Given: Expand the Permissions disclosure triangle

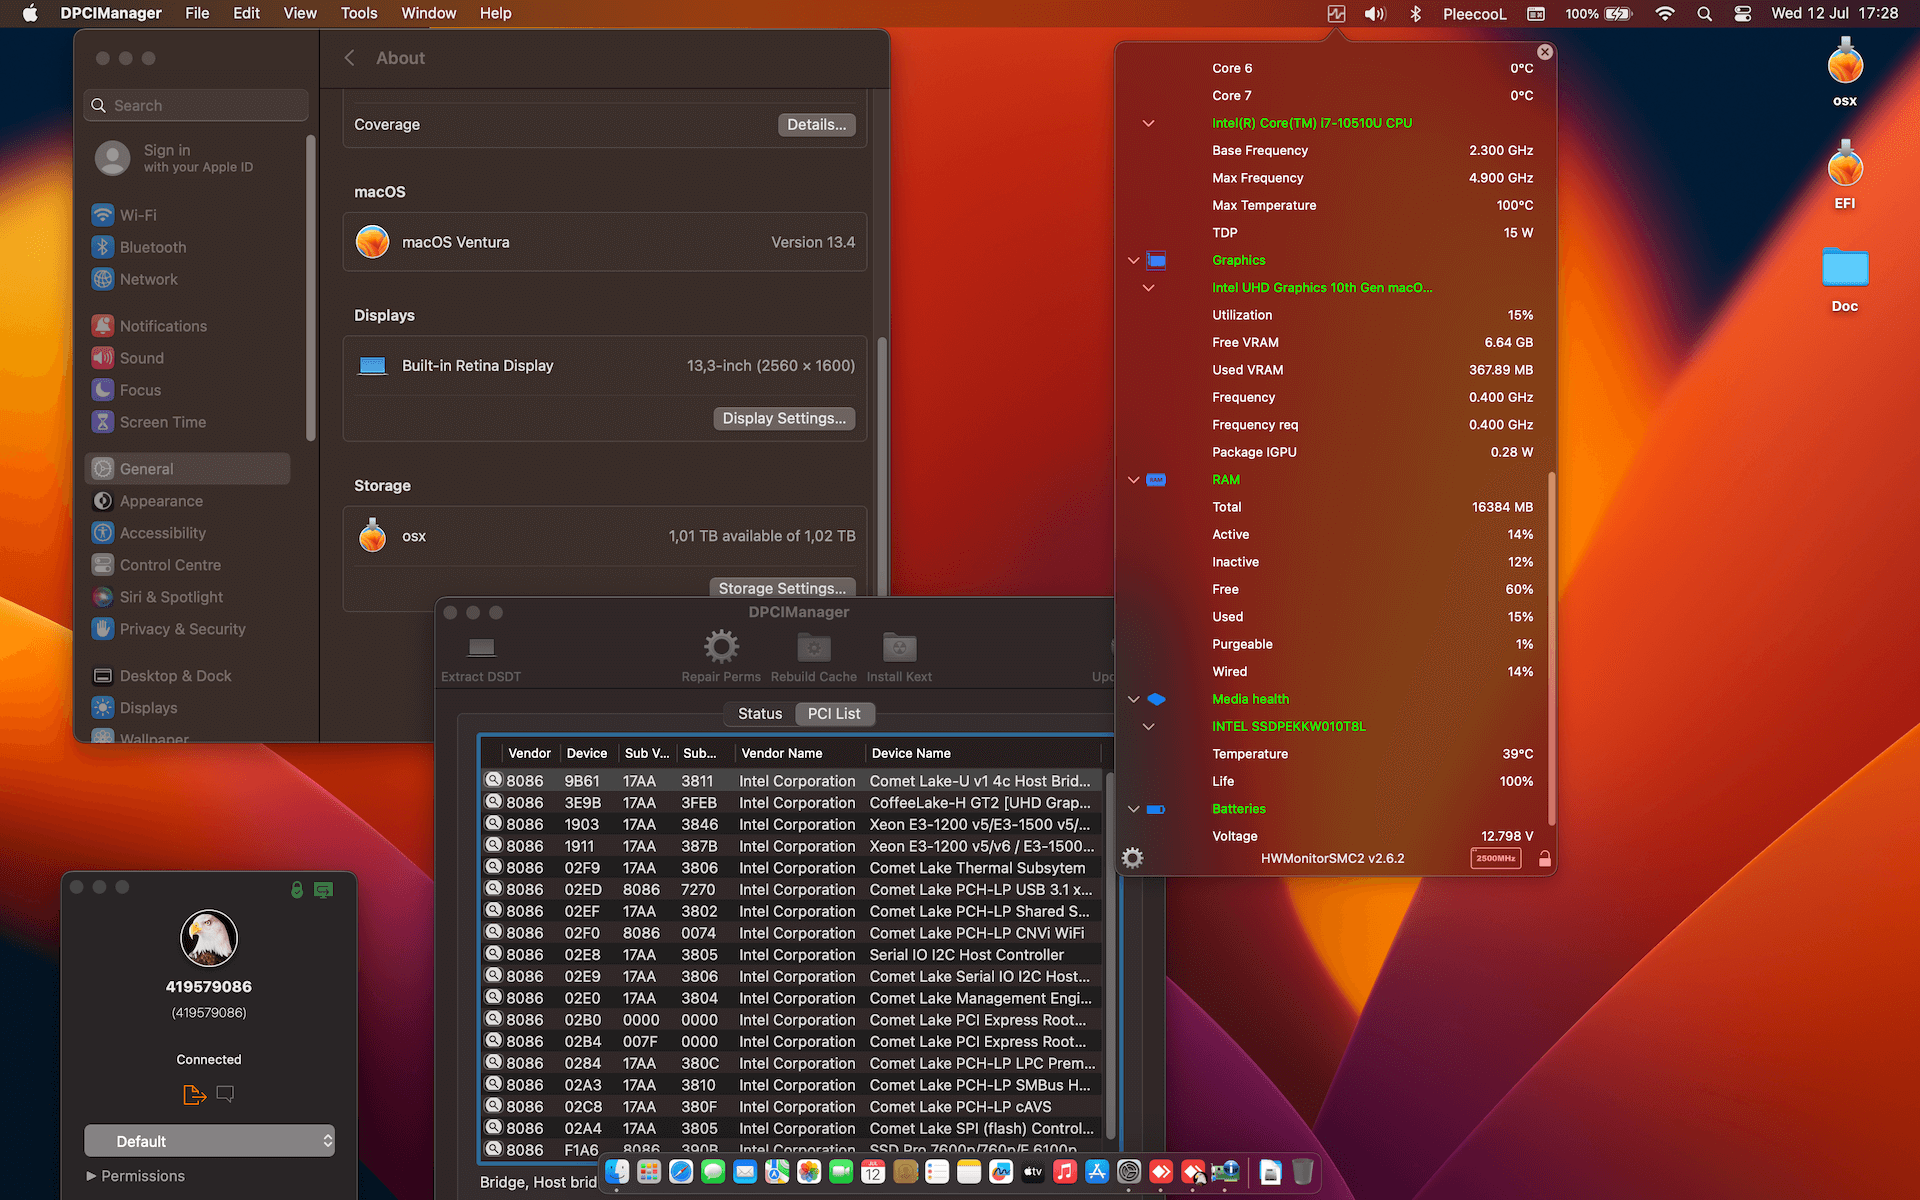Looking at the screenshot, I should pyautogui.click(x=92, y=1176).
